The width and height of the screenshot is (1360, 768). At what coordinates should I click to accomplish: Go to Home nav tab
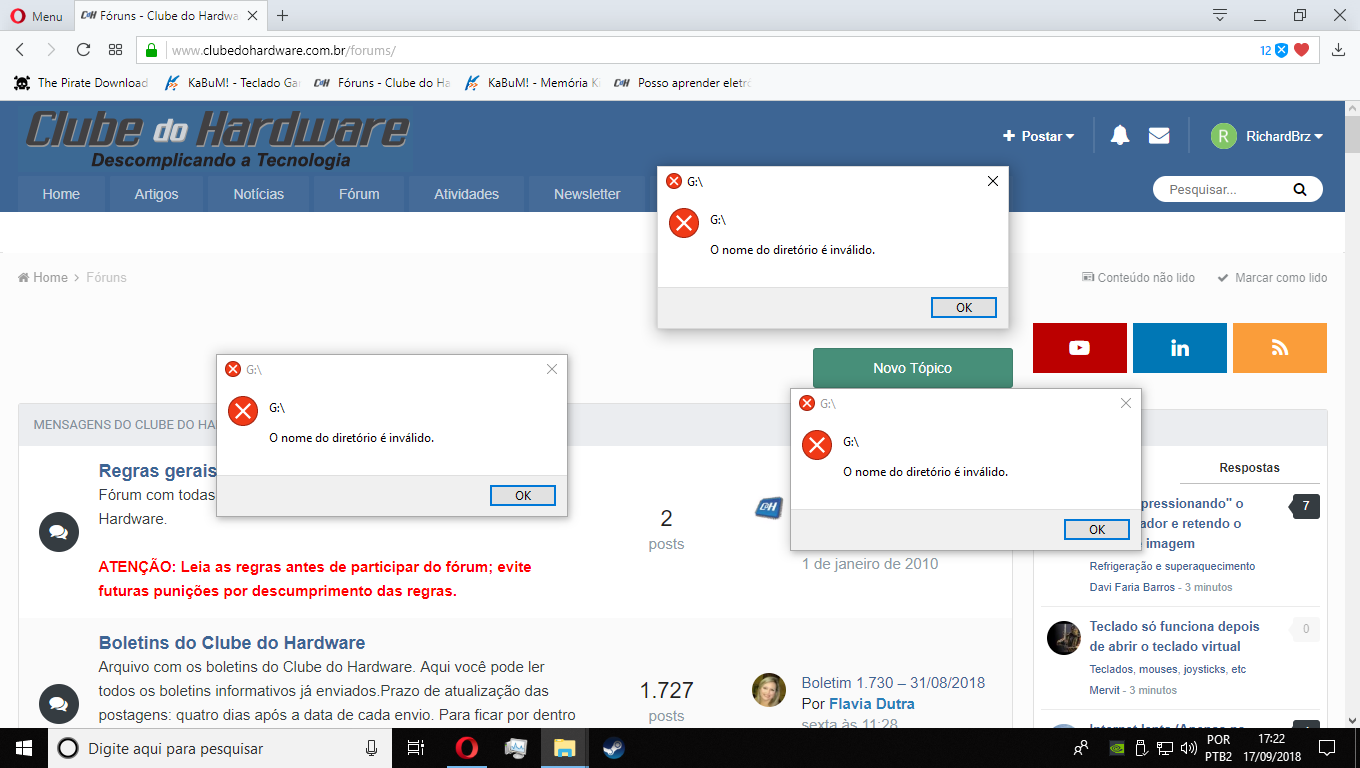(x=61, y=194)
